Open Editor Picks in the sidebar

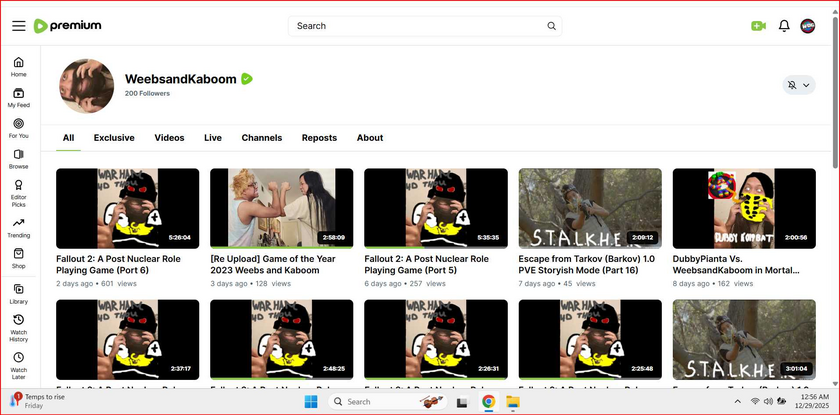click(x=19, y=190)
